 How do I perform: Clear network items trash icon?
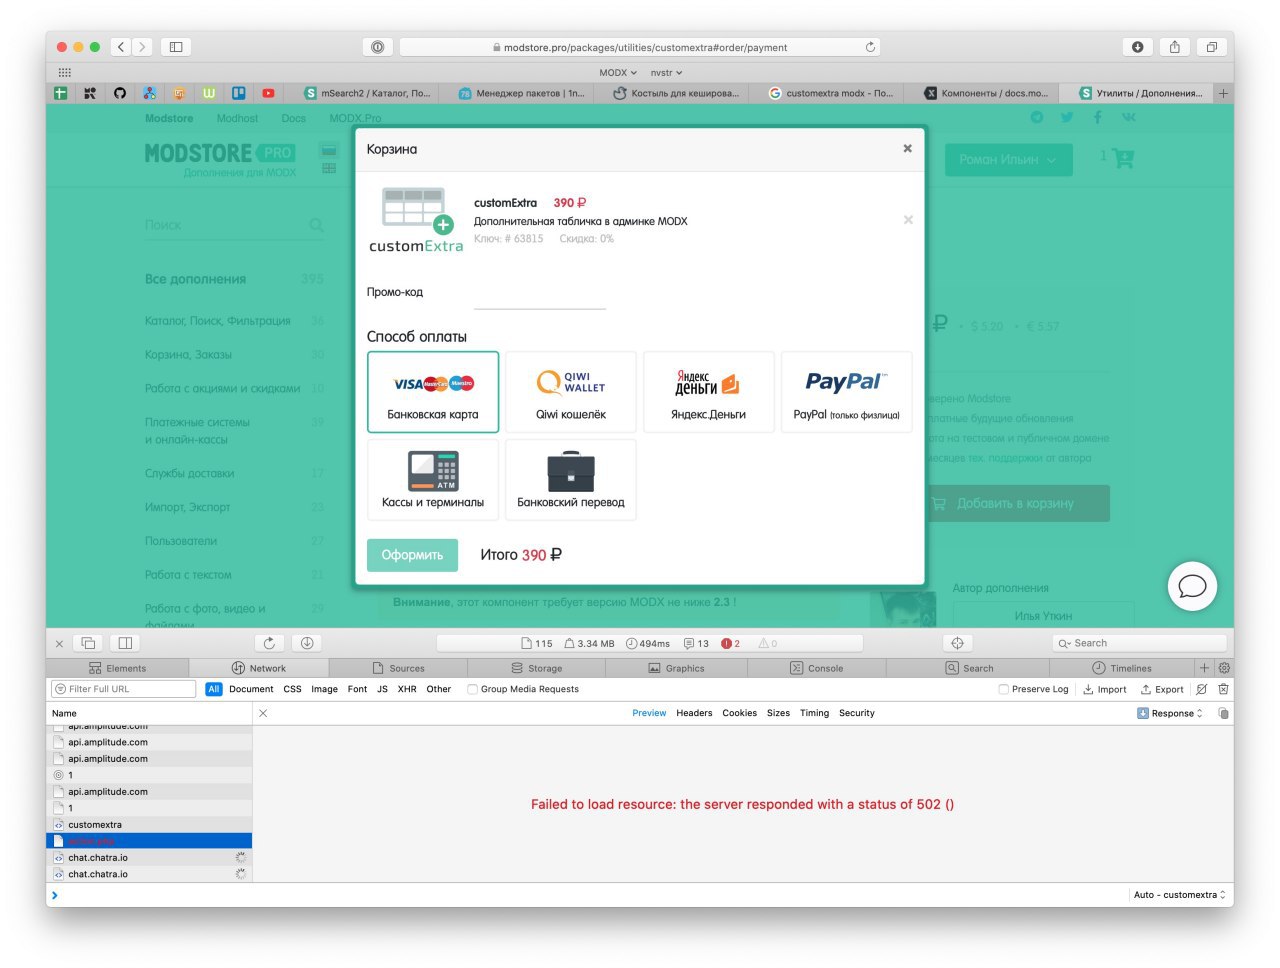coord(1223,689)
